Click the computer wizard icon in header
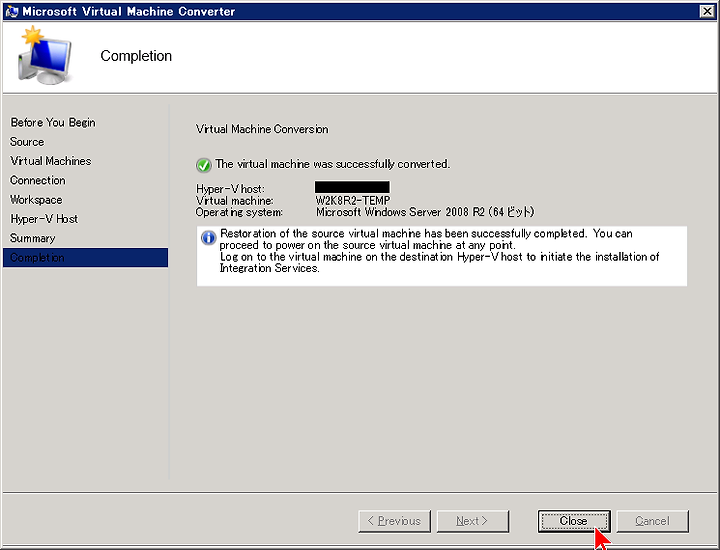This screenshot has width=720, height=550. [45, 56]
